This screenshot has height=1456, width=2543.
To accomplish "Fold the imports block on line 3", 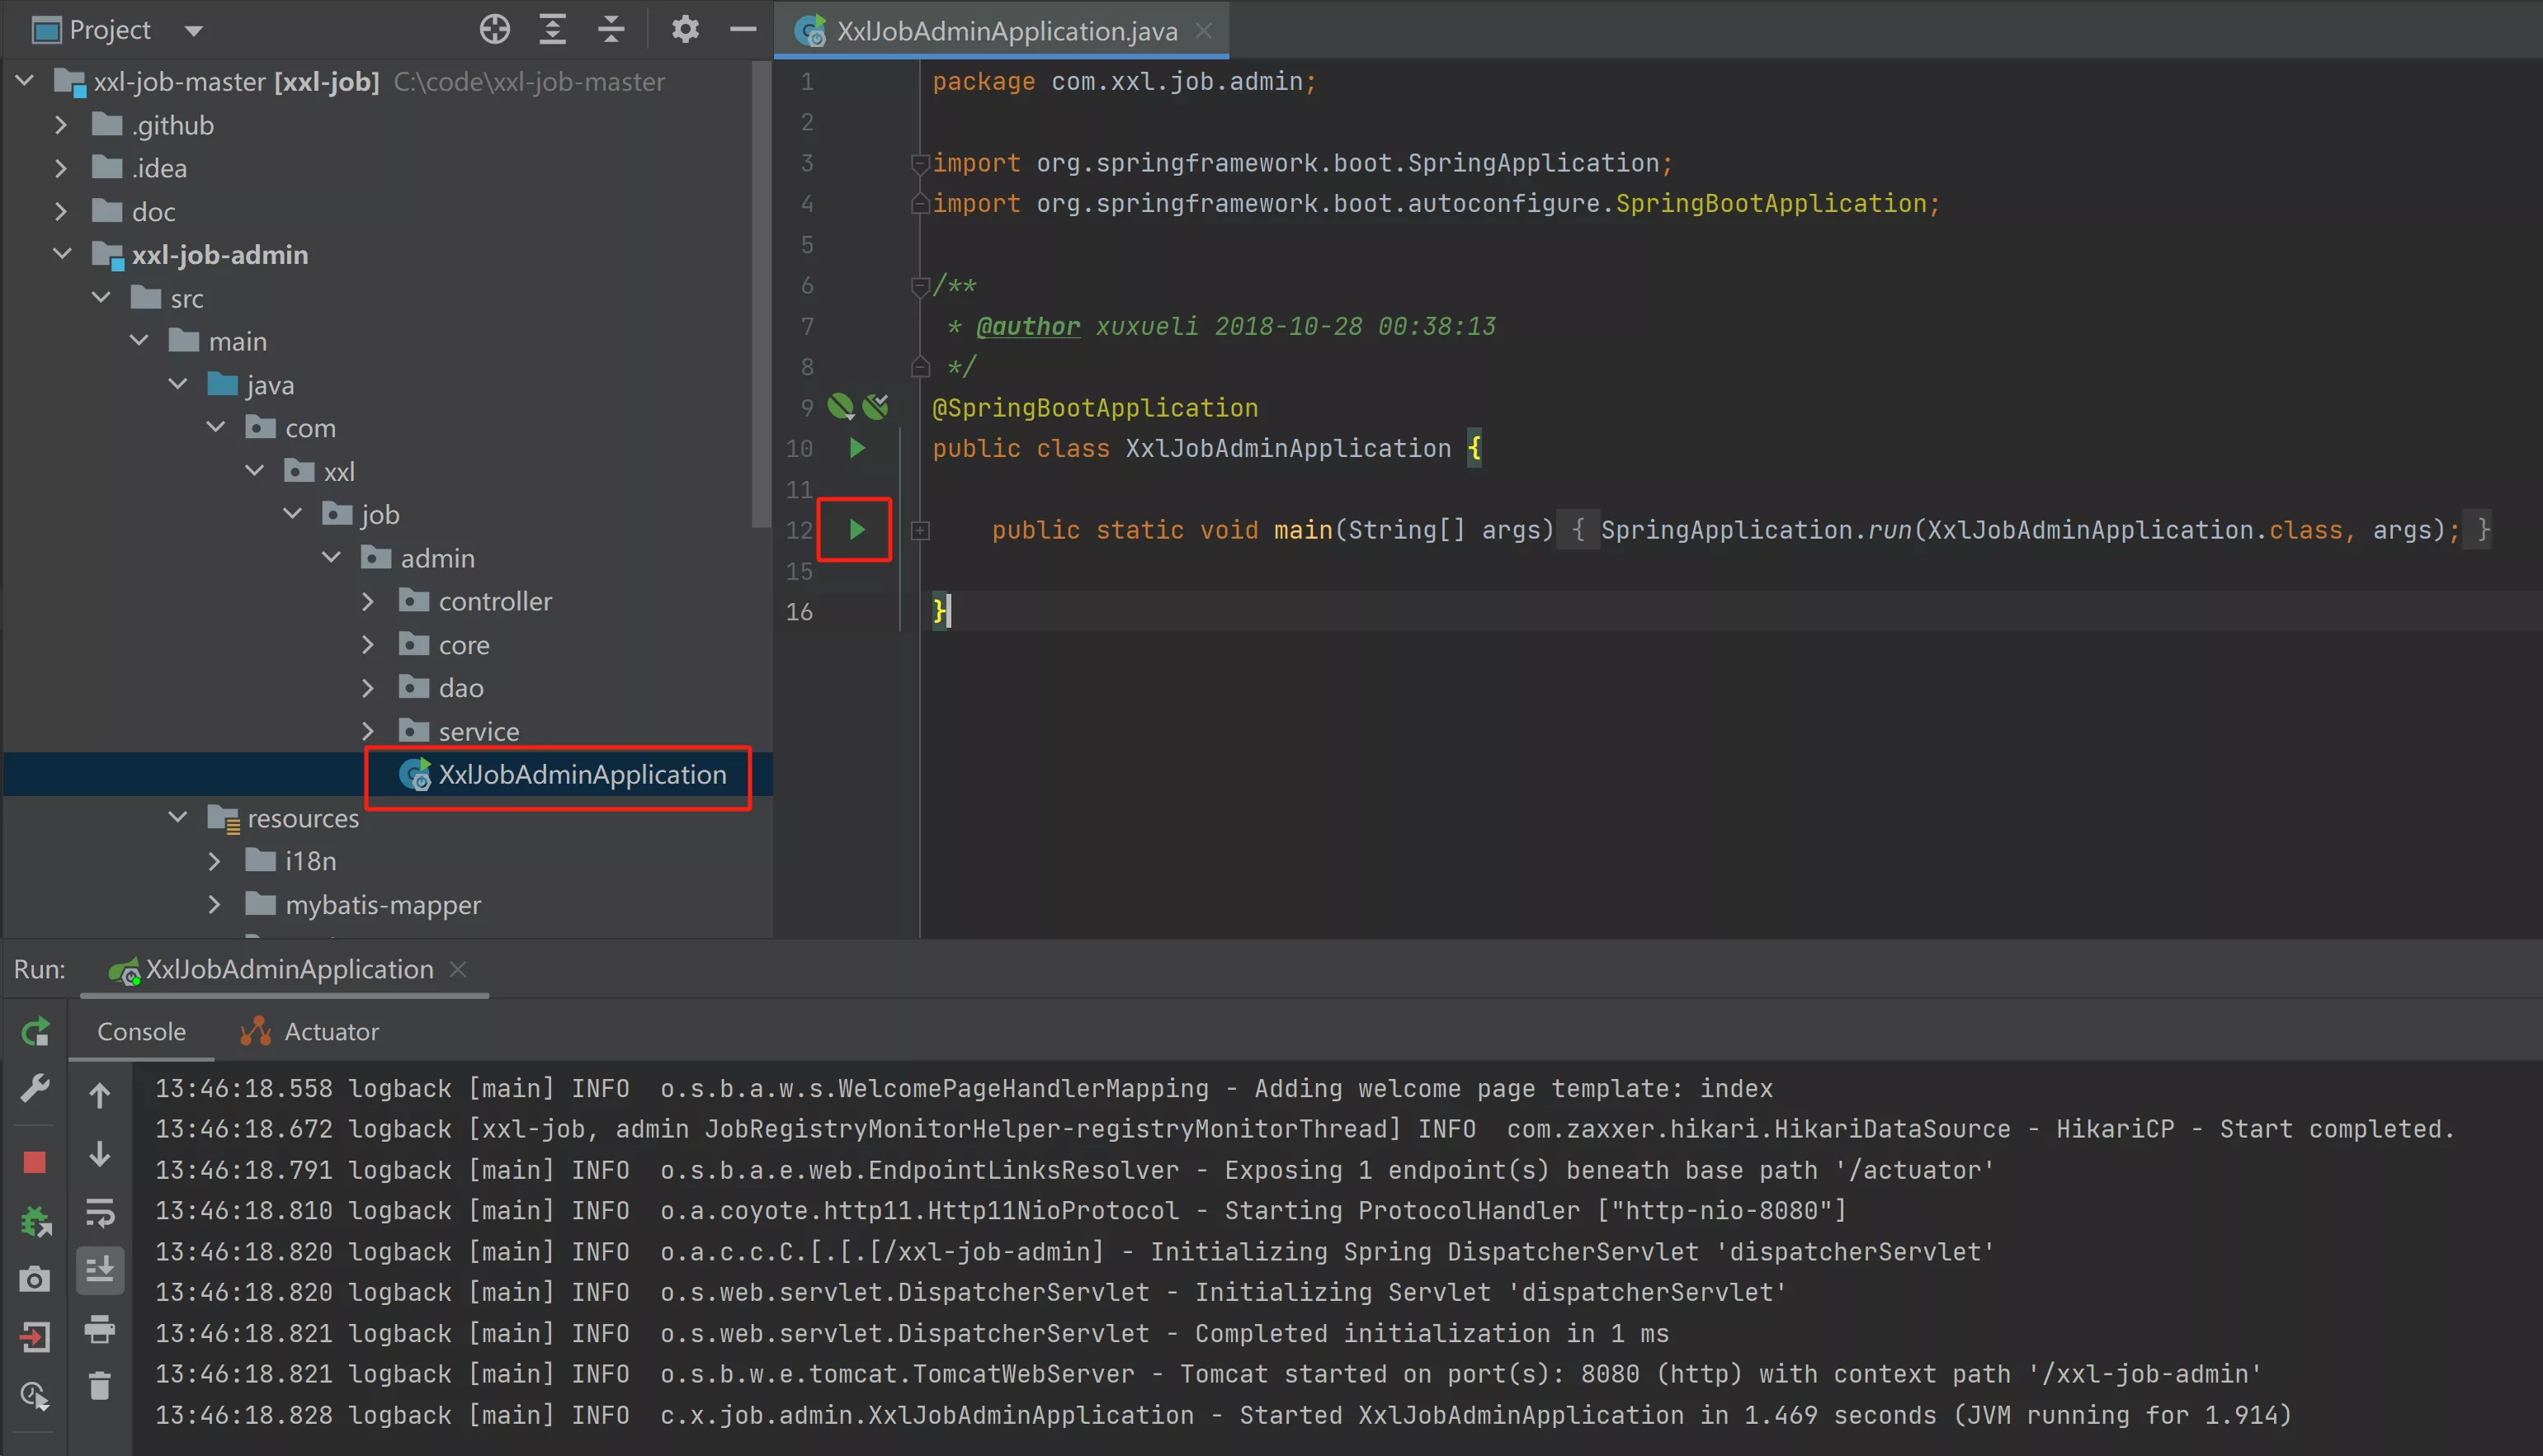I will (920, 164).
